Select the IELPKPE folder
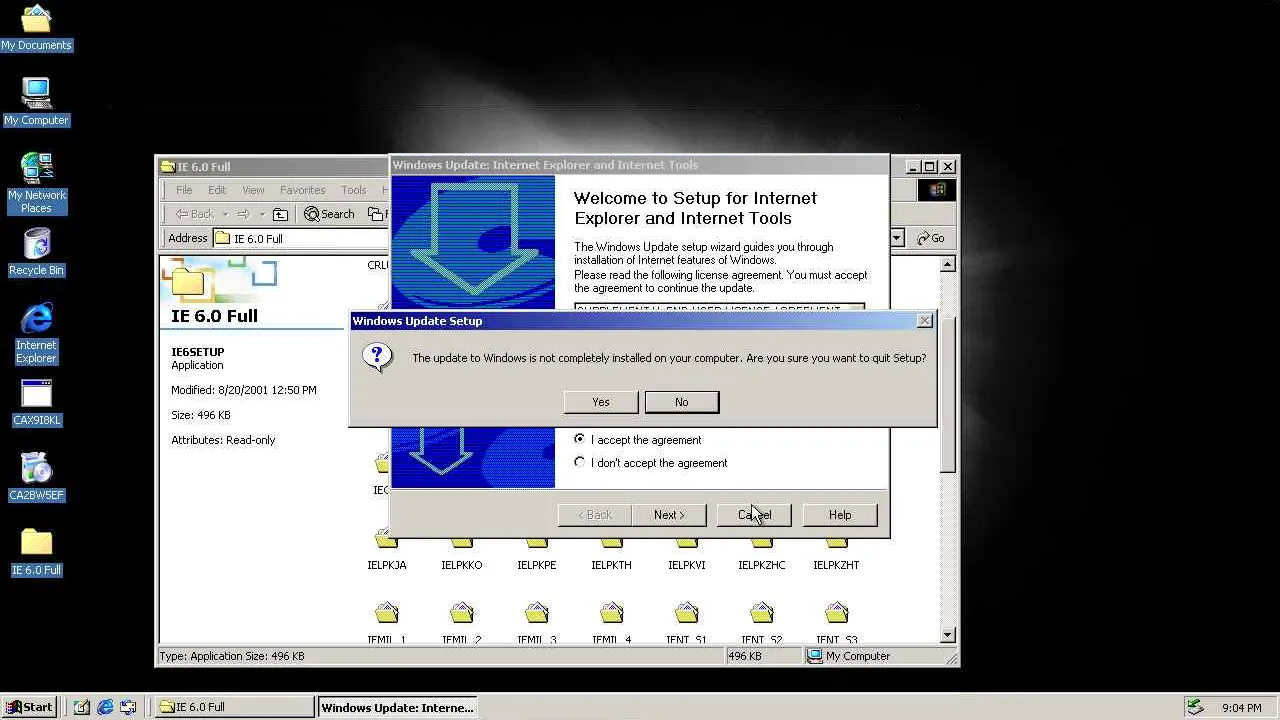Screen dimensions: 1280x720 tap(536, 552)
